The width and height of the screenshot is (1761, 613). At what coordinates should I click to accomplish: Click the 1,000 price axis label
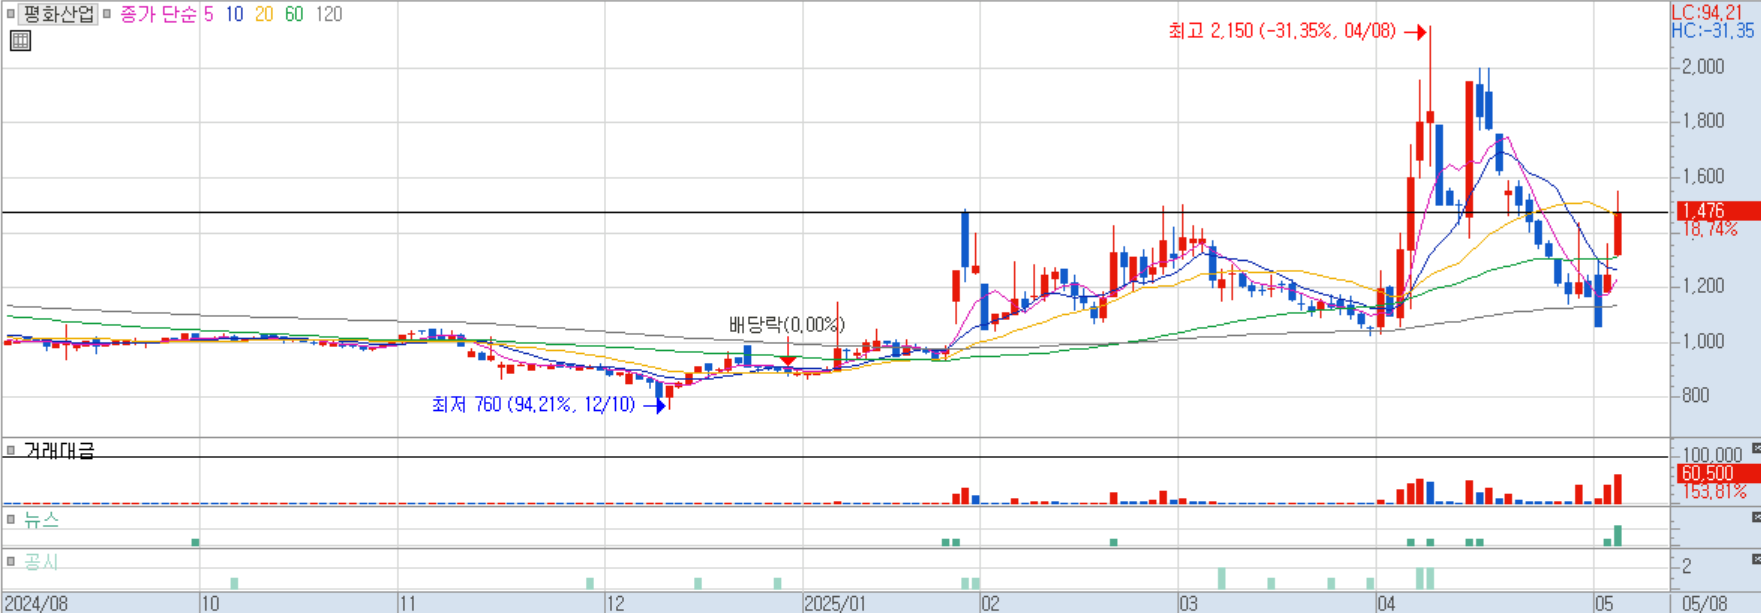pyautogui.click(x=1704, y=341)
